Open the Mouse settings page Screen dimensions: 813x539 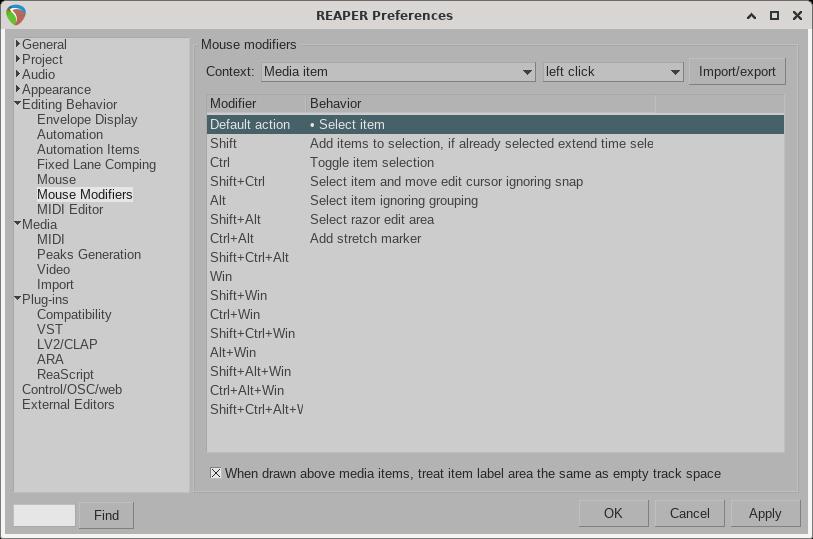(57, 179)
